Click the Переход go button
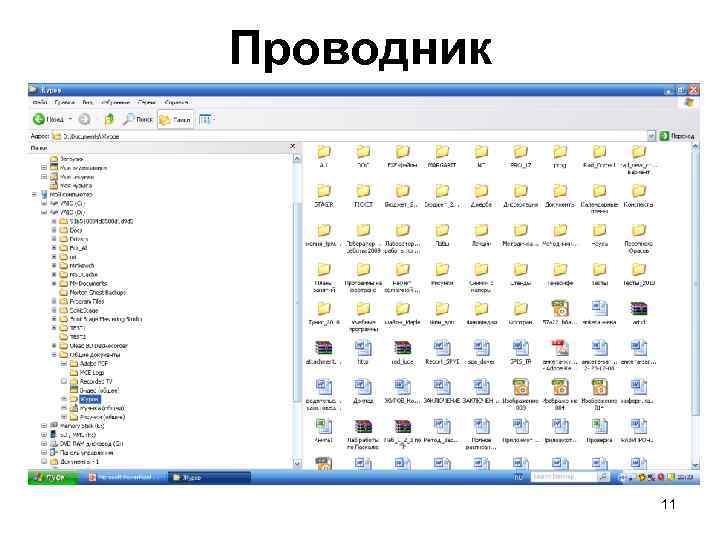Screen dimensions: 720x540 coord(677,136)
